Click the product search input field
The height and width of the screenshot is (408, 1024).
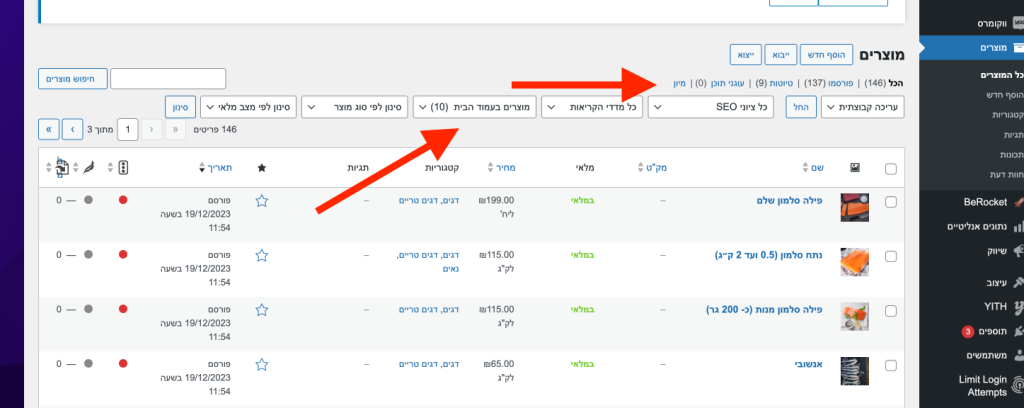pos(168,78)
